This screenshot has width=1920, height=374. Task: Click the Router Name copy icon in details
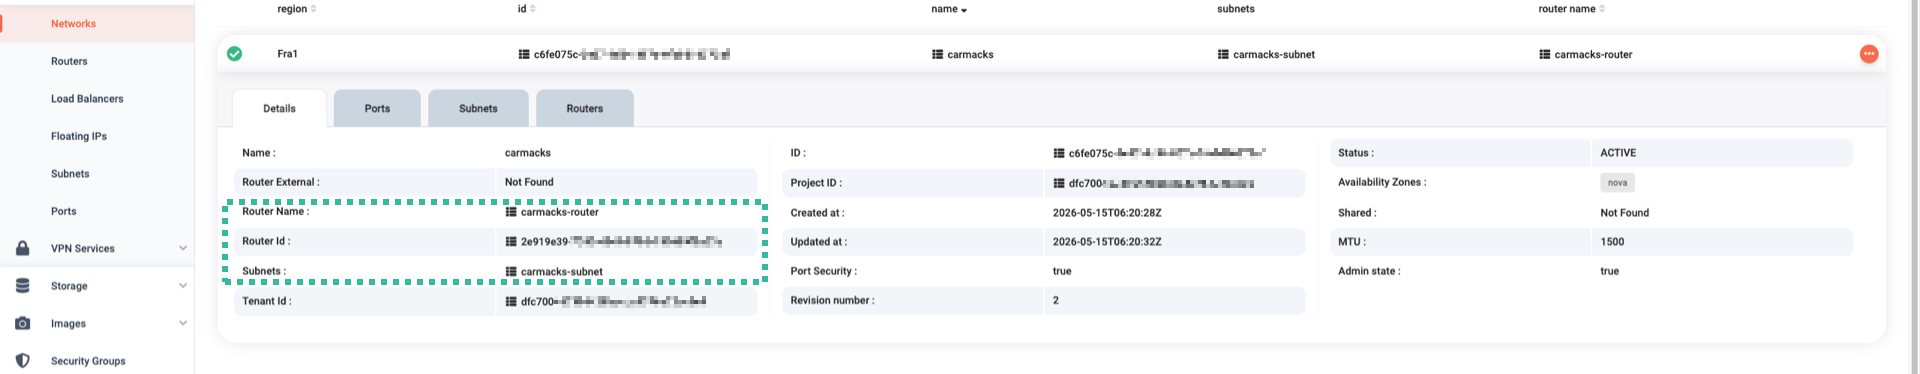tap(511, 212)
